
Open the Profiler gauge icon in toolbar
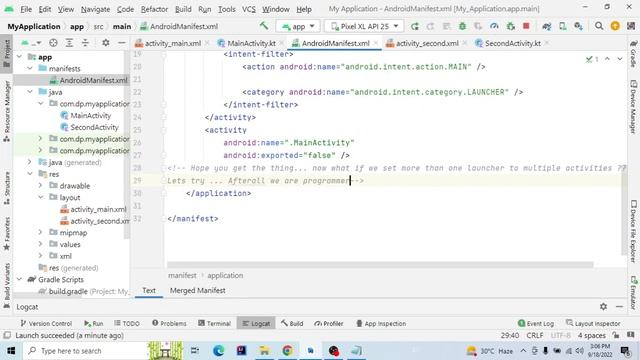point(494,26)
